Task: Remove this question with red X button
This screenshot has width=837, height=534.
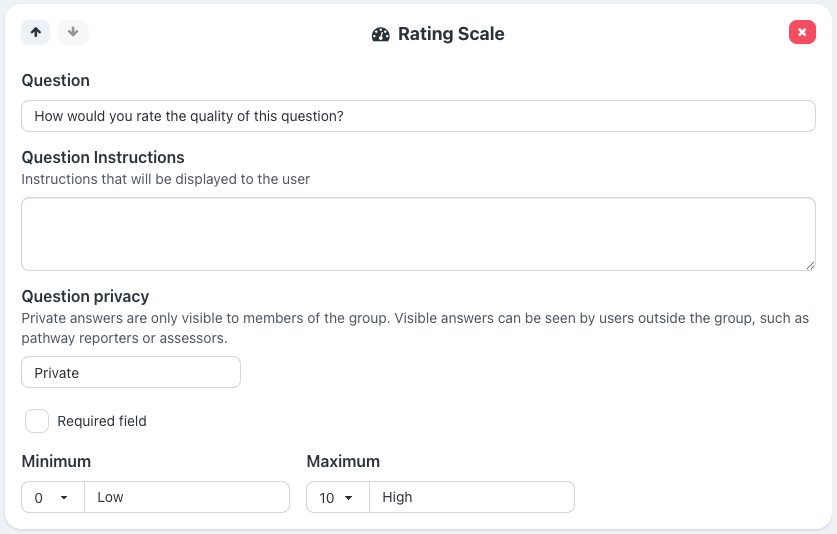Action: pyautogui.click(x=802, y=32)
